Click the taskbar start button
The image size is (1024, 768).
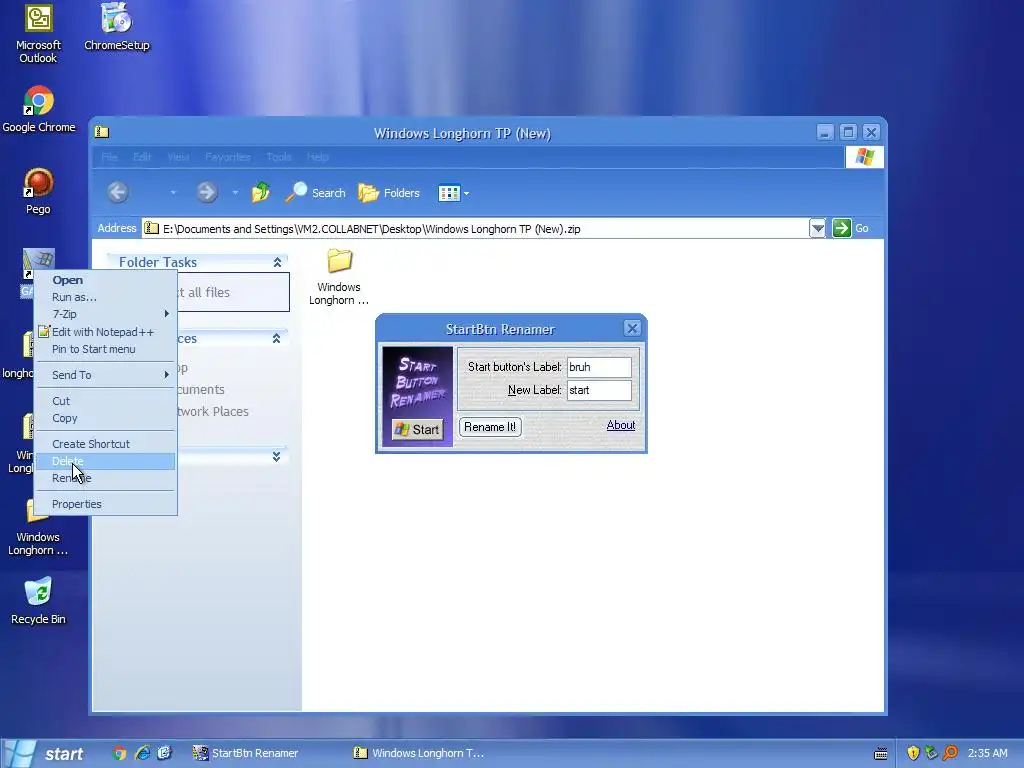tap(46, 754)
